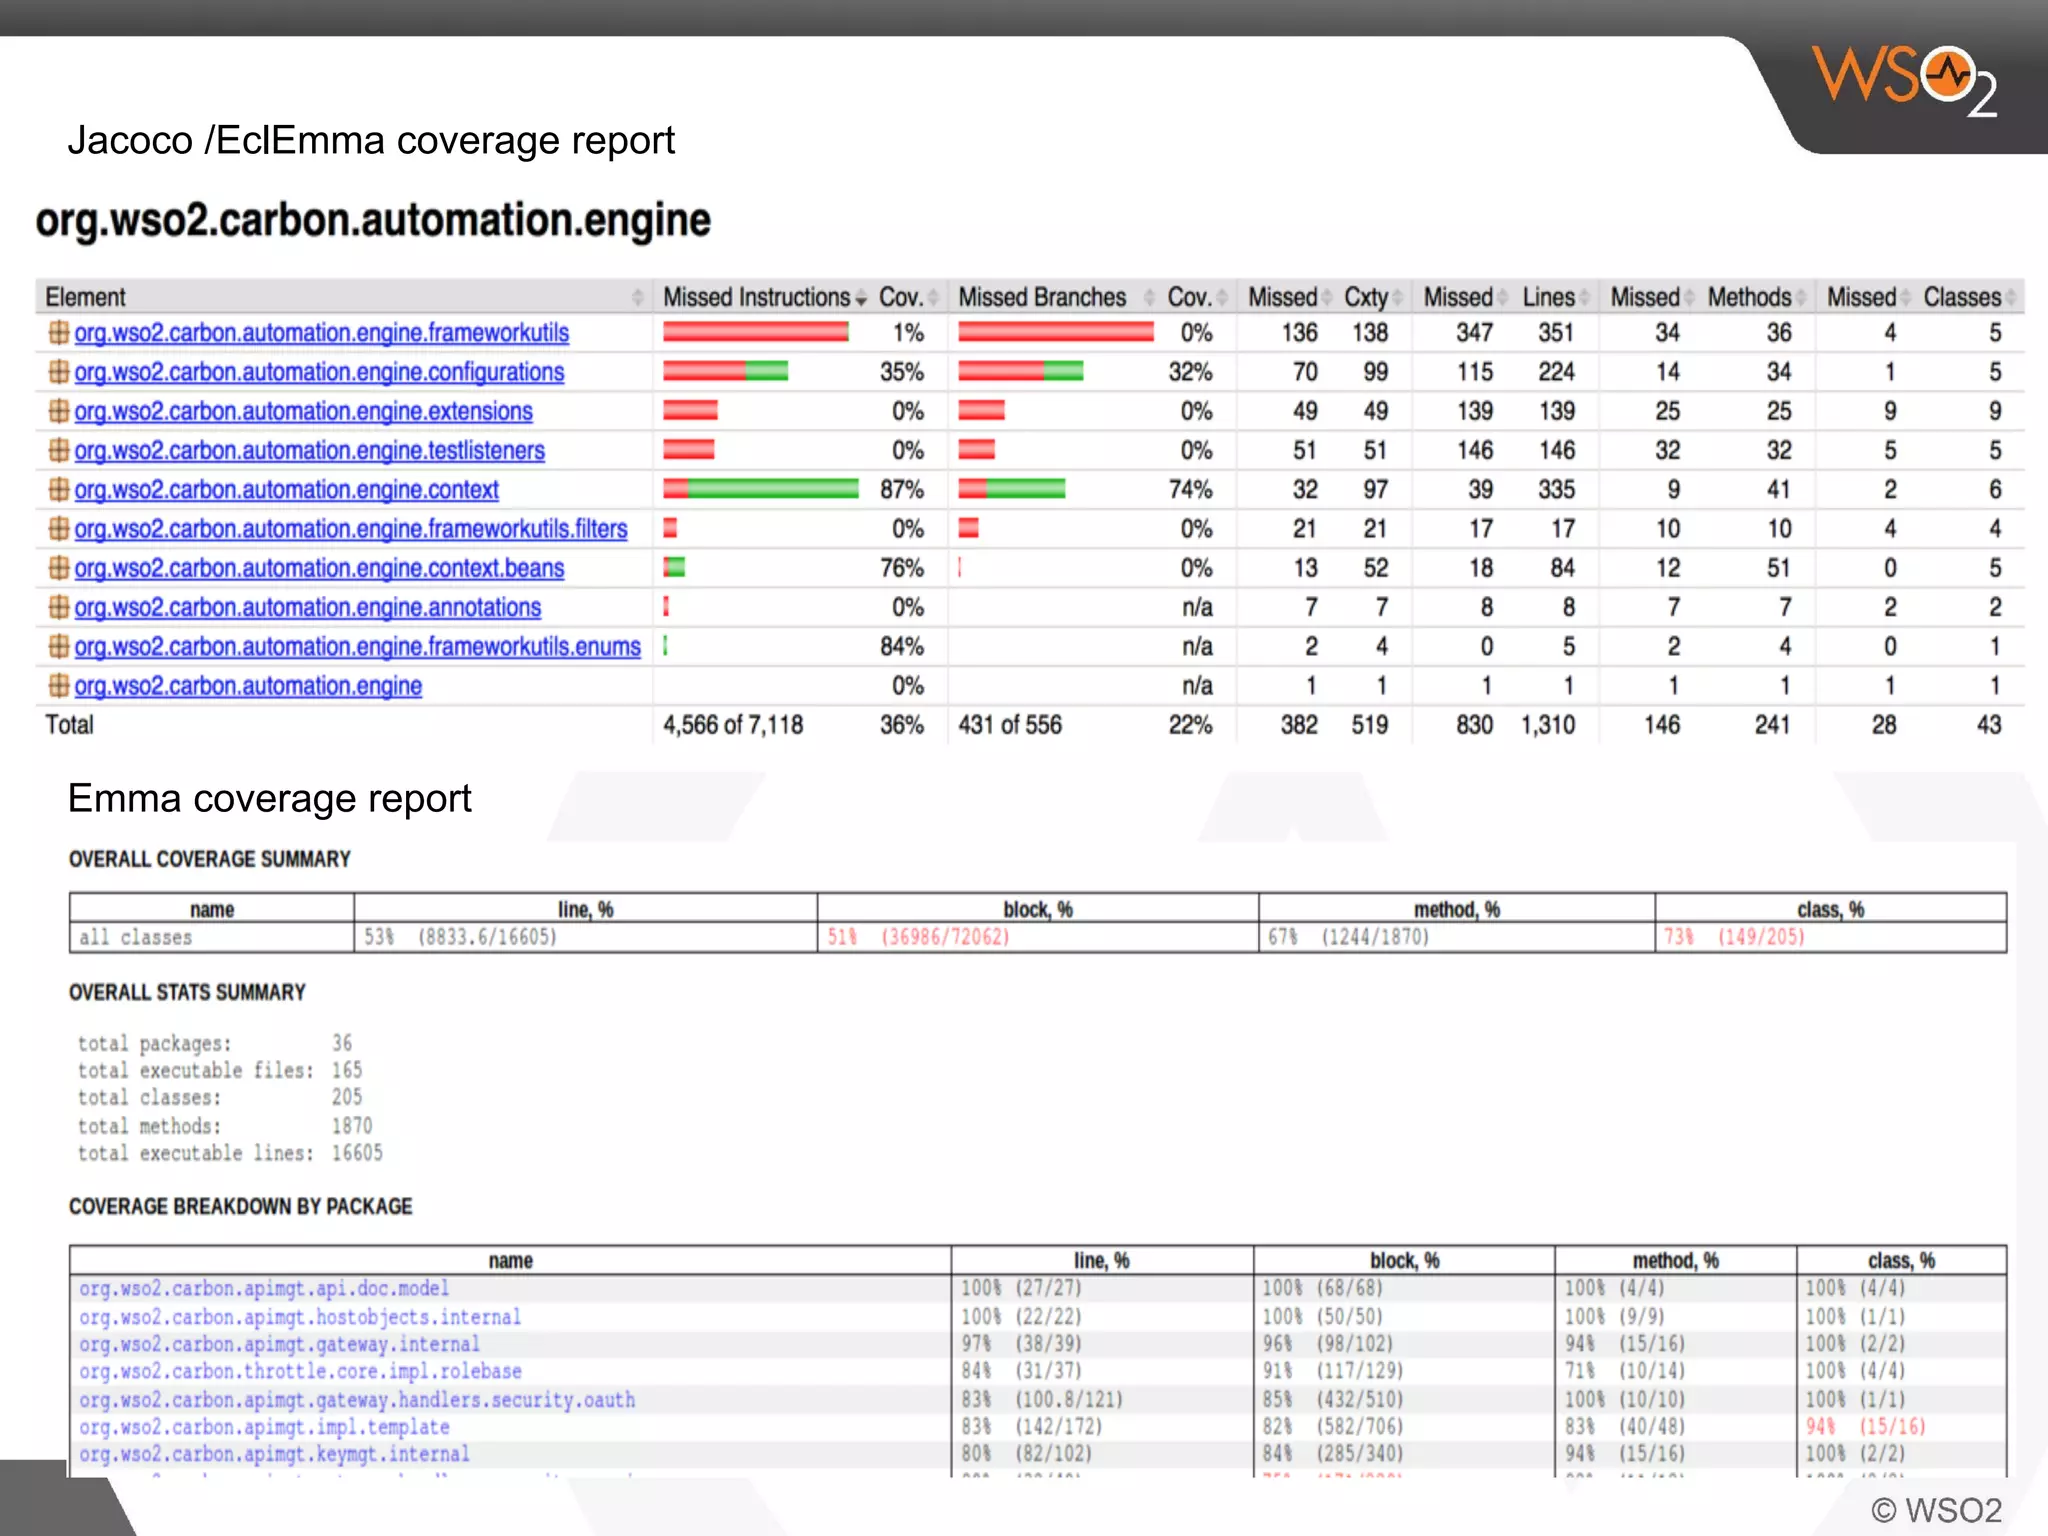Open org.wso2.carbon.automation.engine.context.beans package
The width and height of the screenshot is (2048, 1536).
pos(319,568)
